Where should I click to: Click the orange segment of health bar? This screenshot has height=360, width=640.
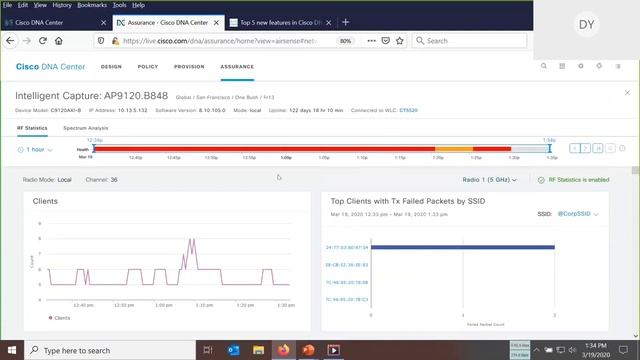454,149
